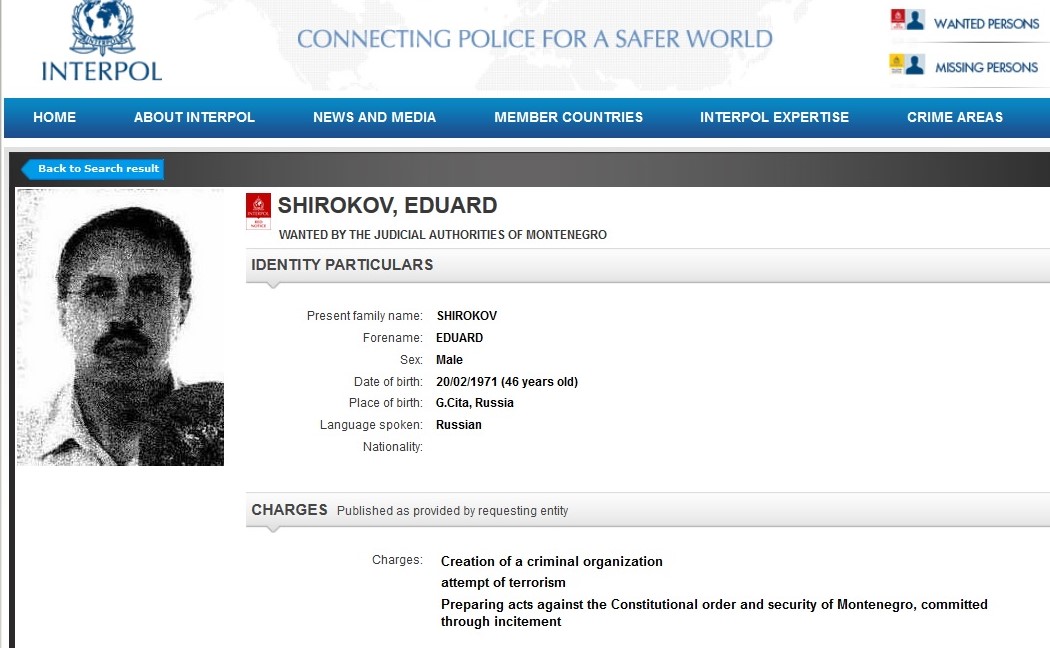Click the red Wanted Persons icon

coord(907,19)
